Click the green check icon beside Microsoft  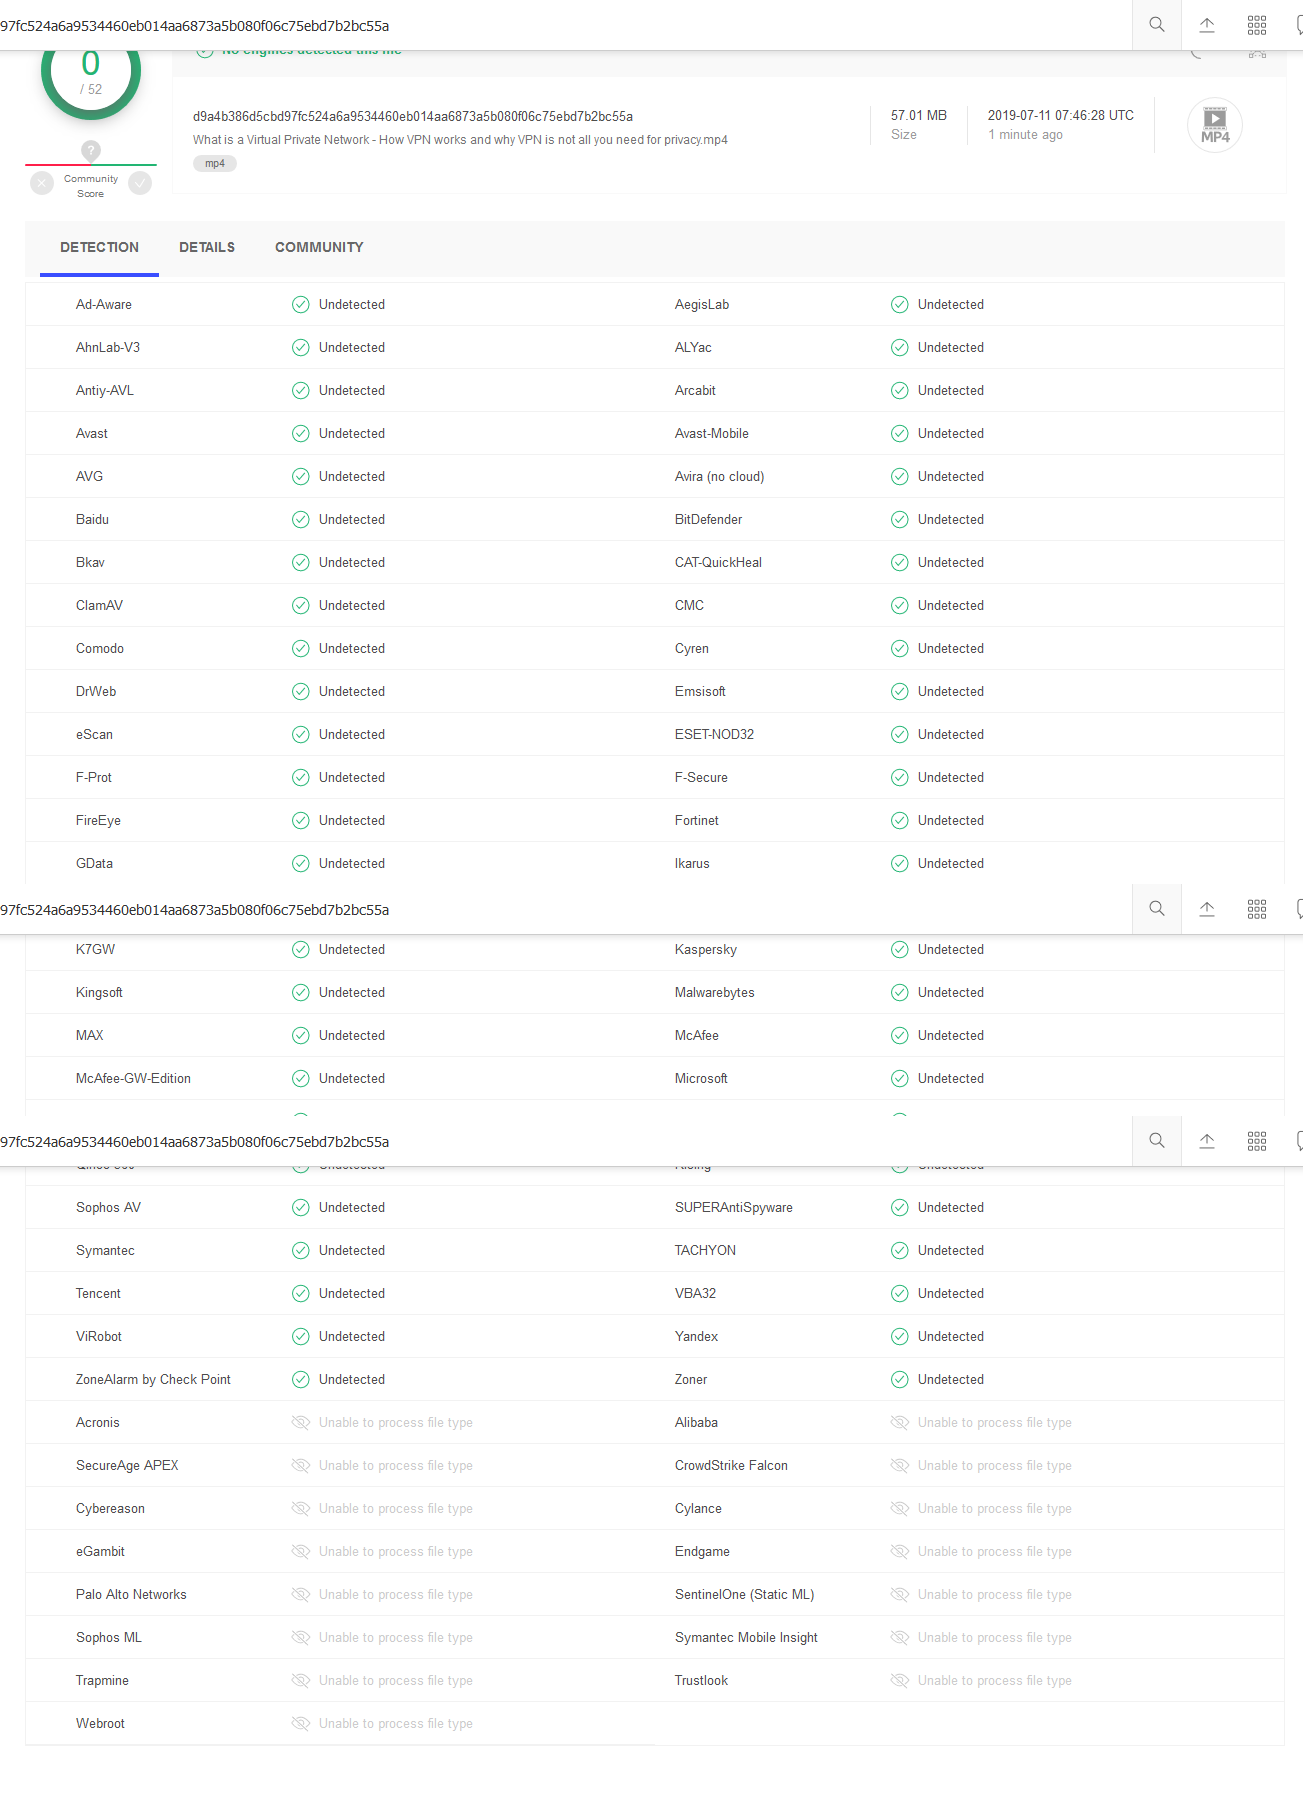(900, 1079)
